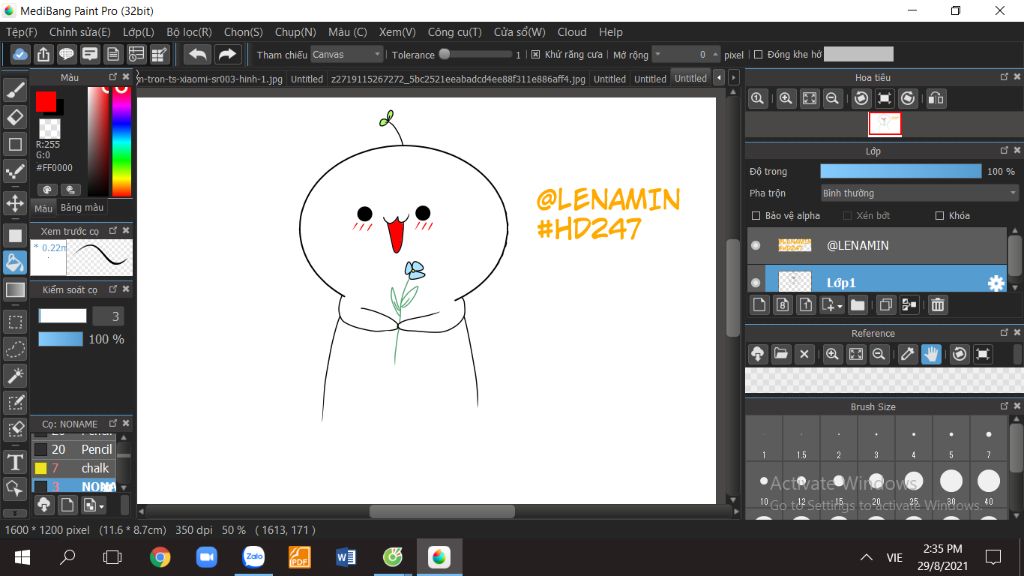Open the Chỉnh sửa(E) menu

click(80, 32)
